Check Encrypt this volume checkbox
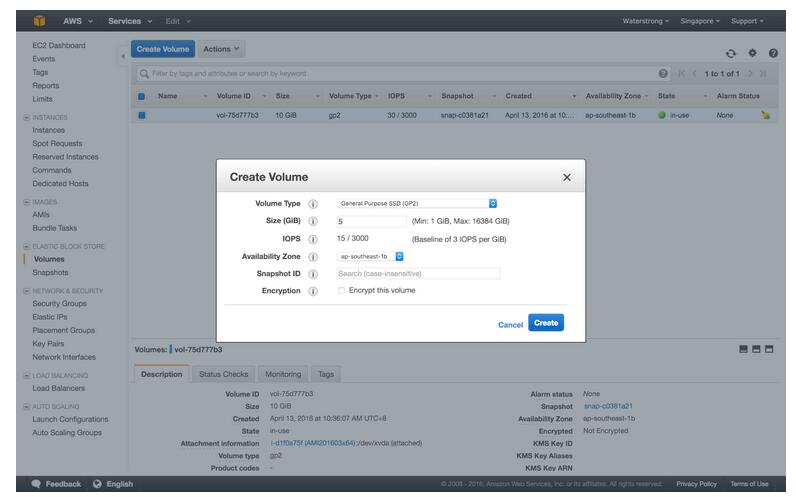The height and width of the screenshot is (497, 796). click(x=341, y=290)
